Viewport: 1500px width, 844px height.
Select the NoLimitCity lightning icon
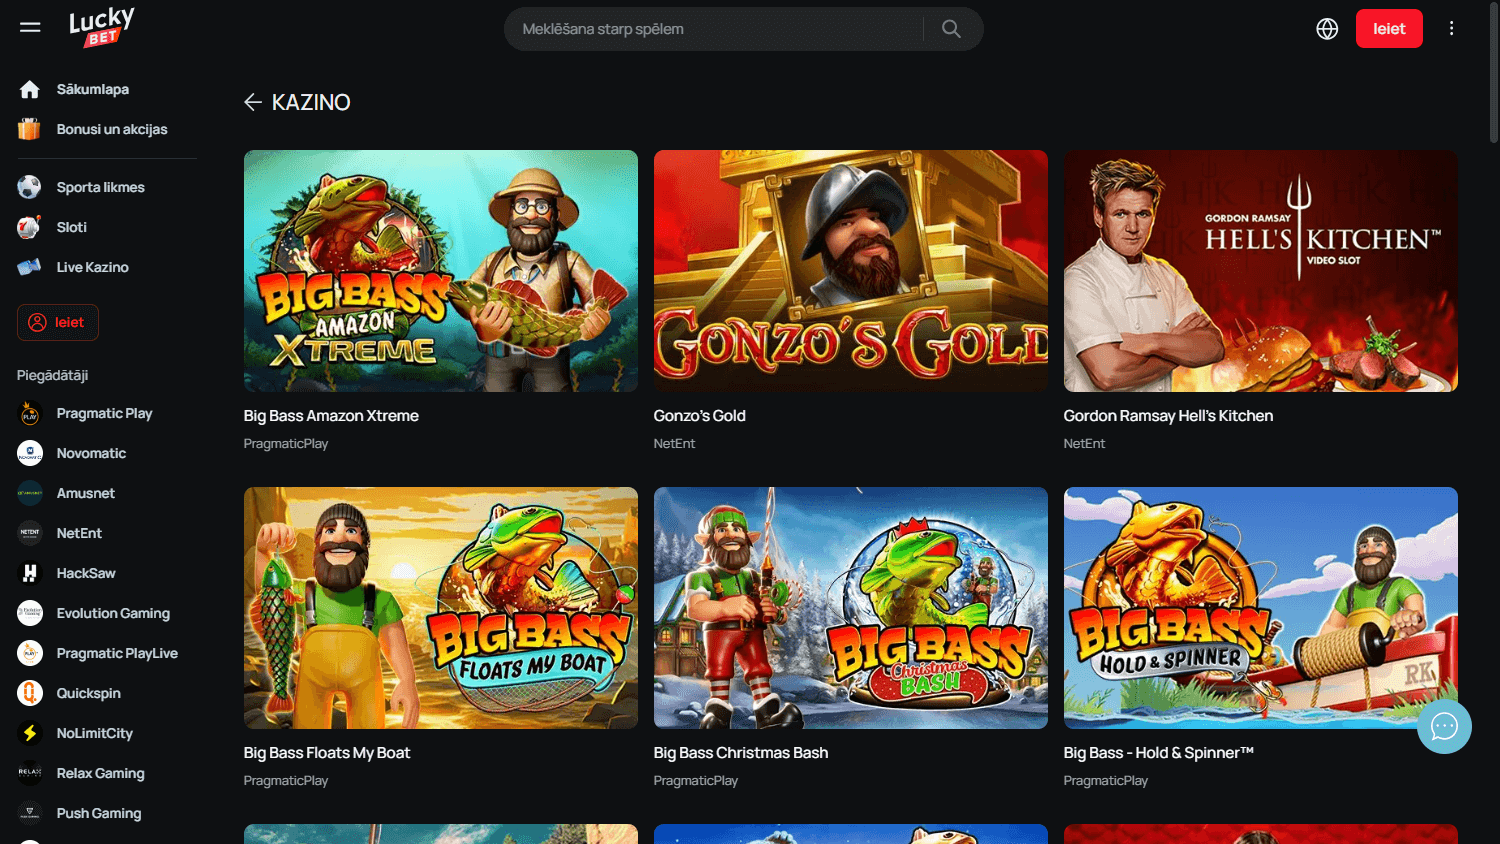pos(29,733)
